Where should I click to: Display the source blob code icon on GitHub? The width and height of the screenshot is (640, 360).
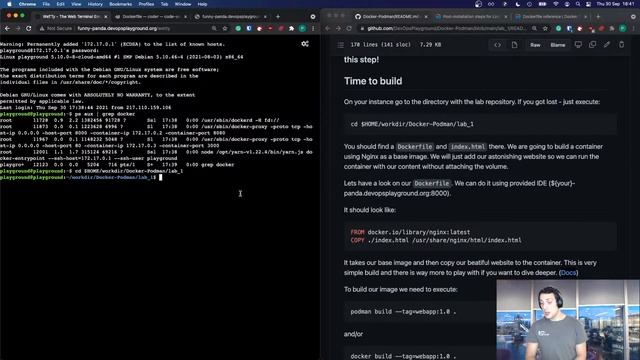click(498, 45)
